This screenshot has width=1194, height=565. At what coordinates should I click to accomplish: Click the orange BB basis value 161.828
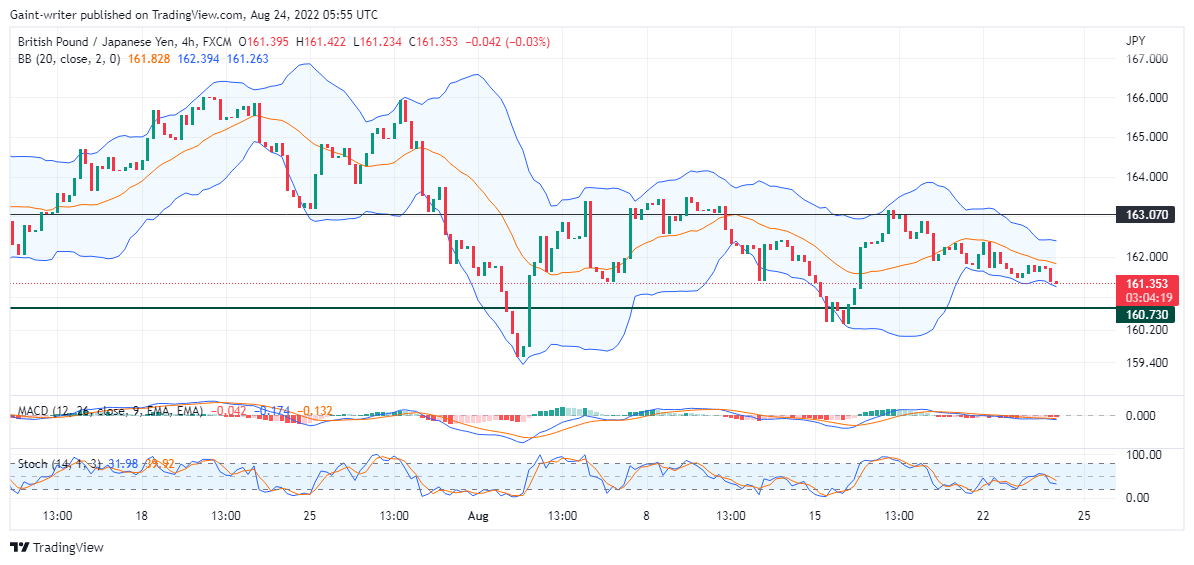point(147,58)
